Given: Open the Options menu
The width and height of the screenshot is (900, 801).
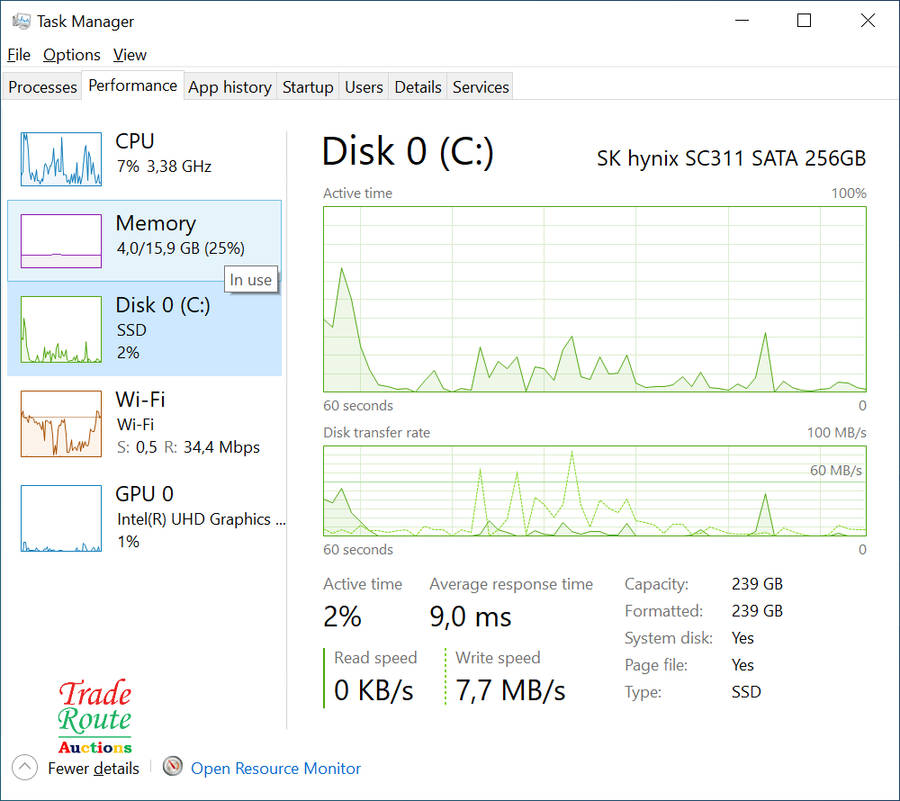Looking at the screenshot, I should pyautogui.click(x=71, y=55).
